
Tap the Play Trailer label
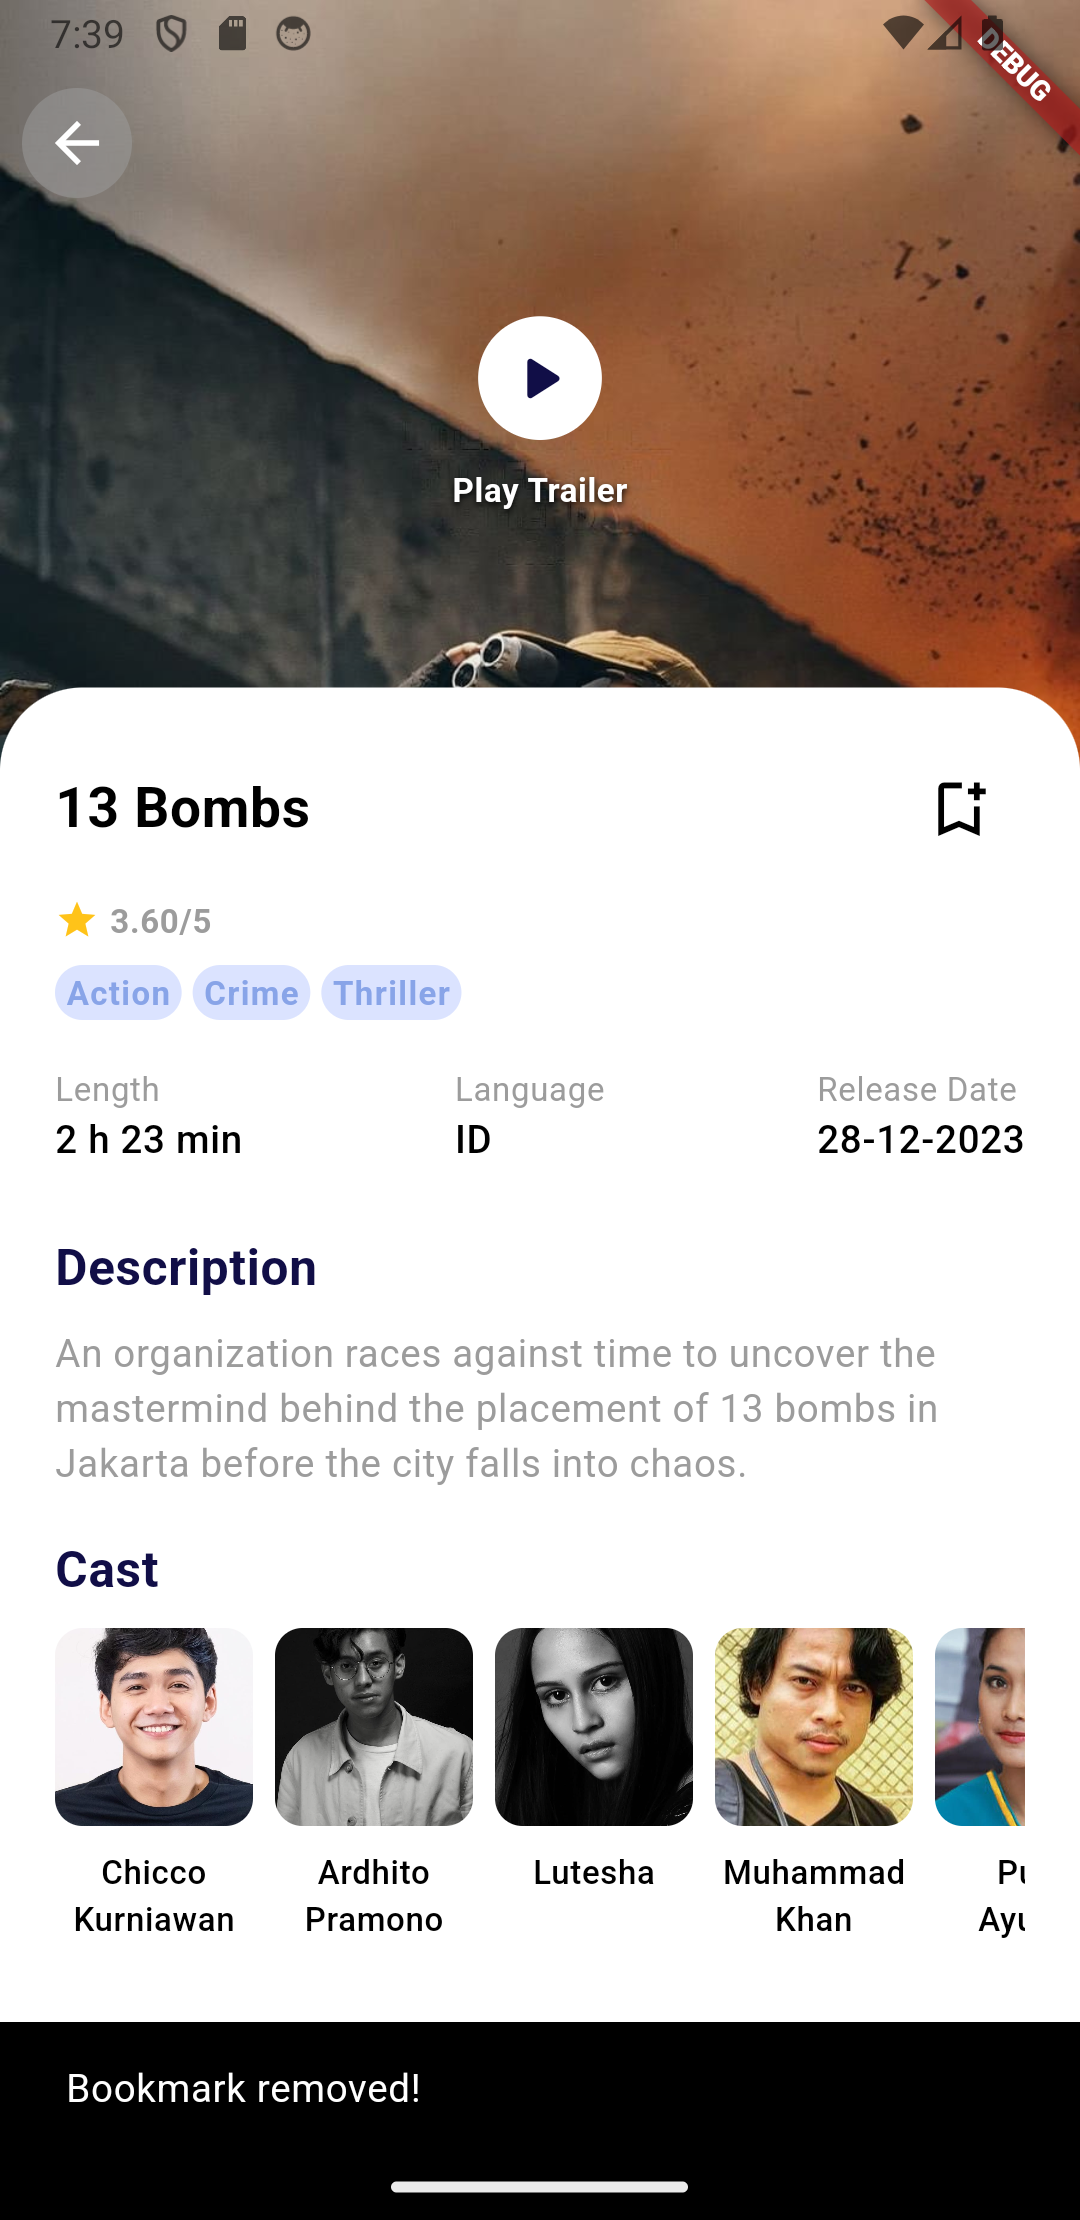click(x=540, y=490)
